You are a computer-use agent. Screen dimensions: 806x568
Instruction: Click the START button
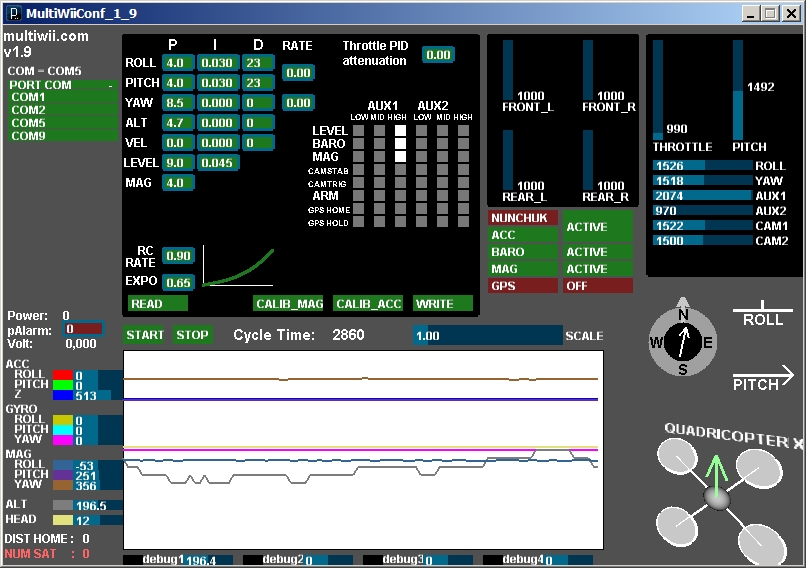click(144, 335)
